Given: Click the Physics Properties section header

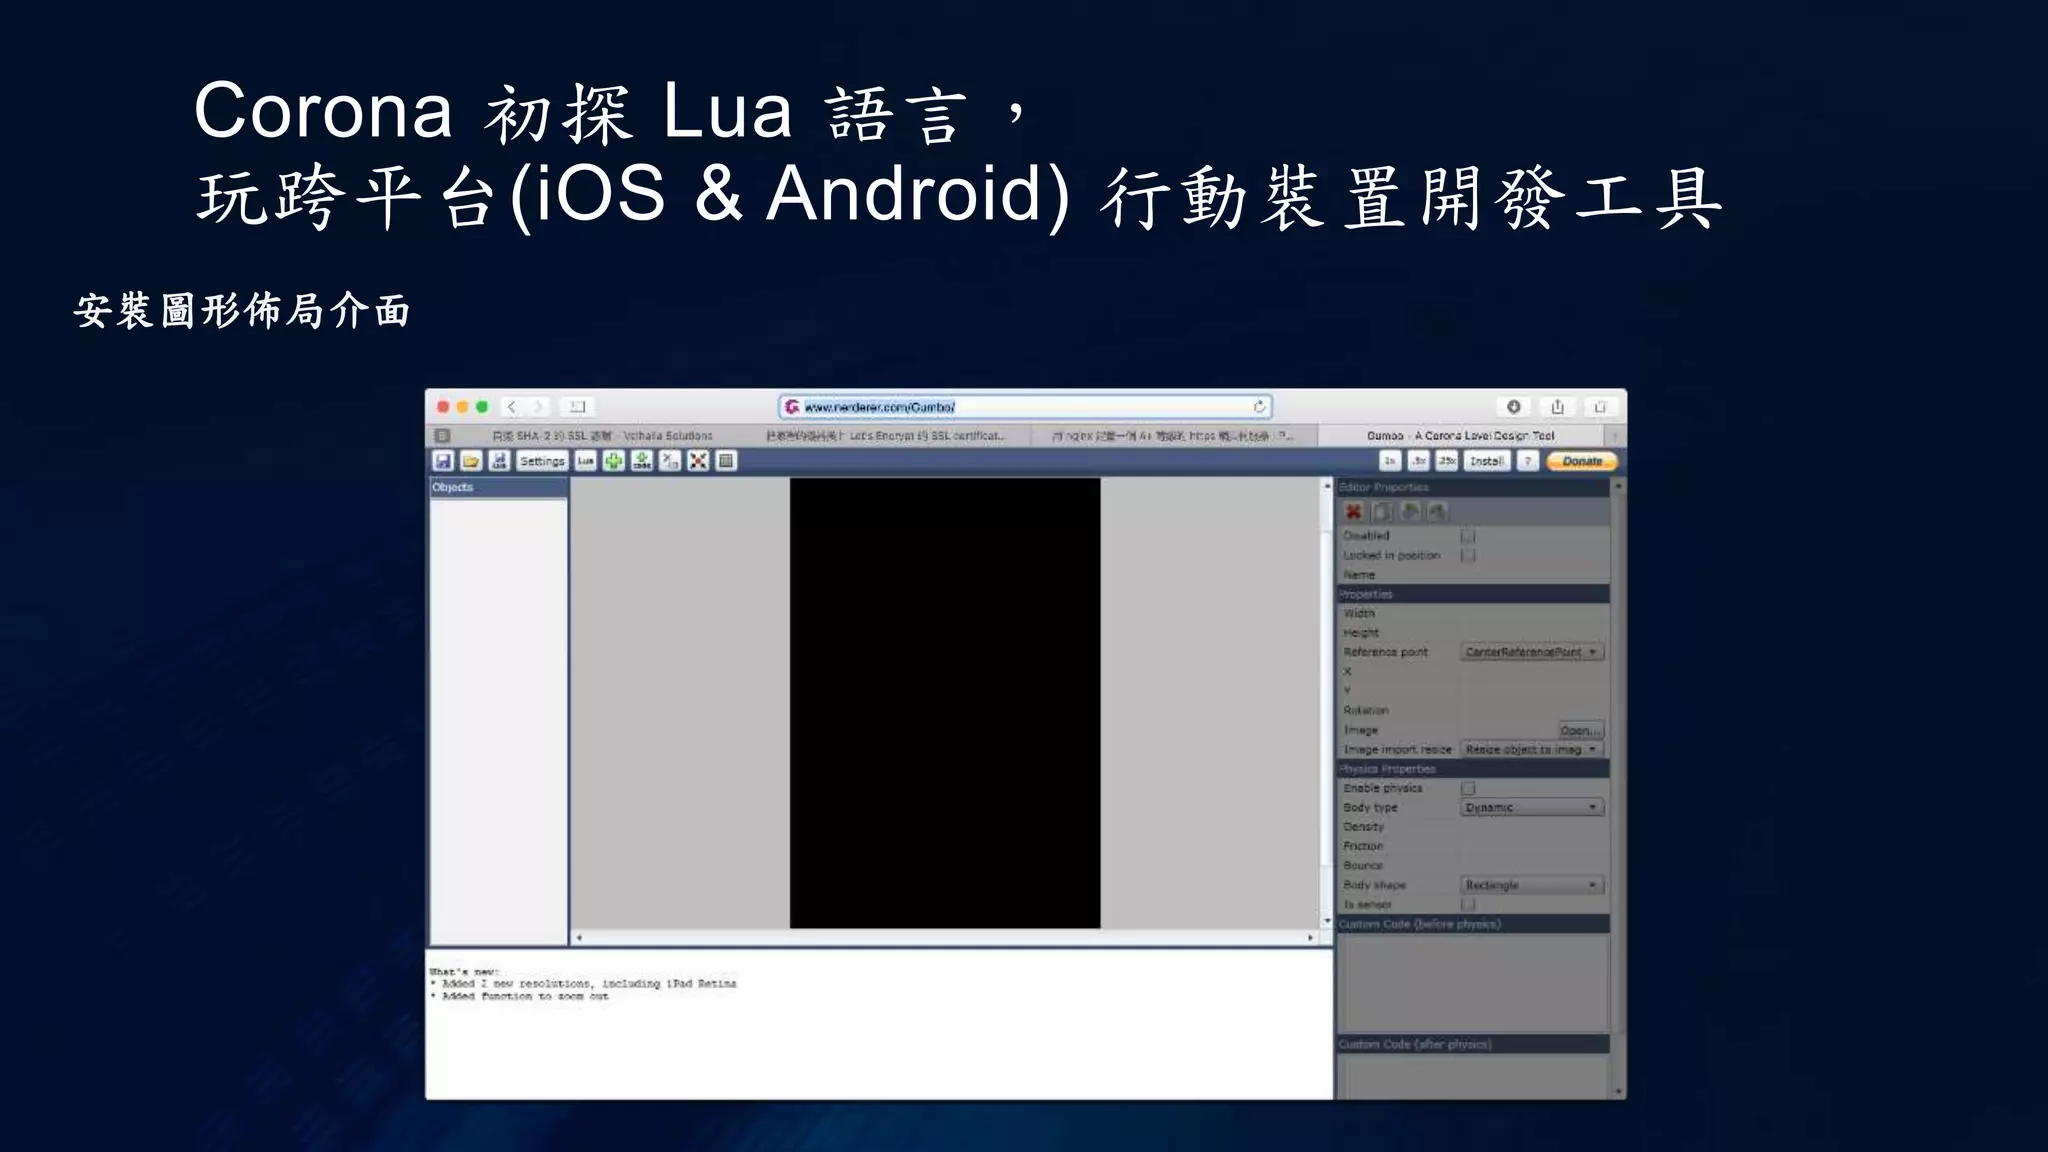Looking at the screenshot, I should pos(1473,769).
